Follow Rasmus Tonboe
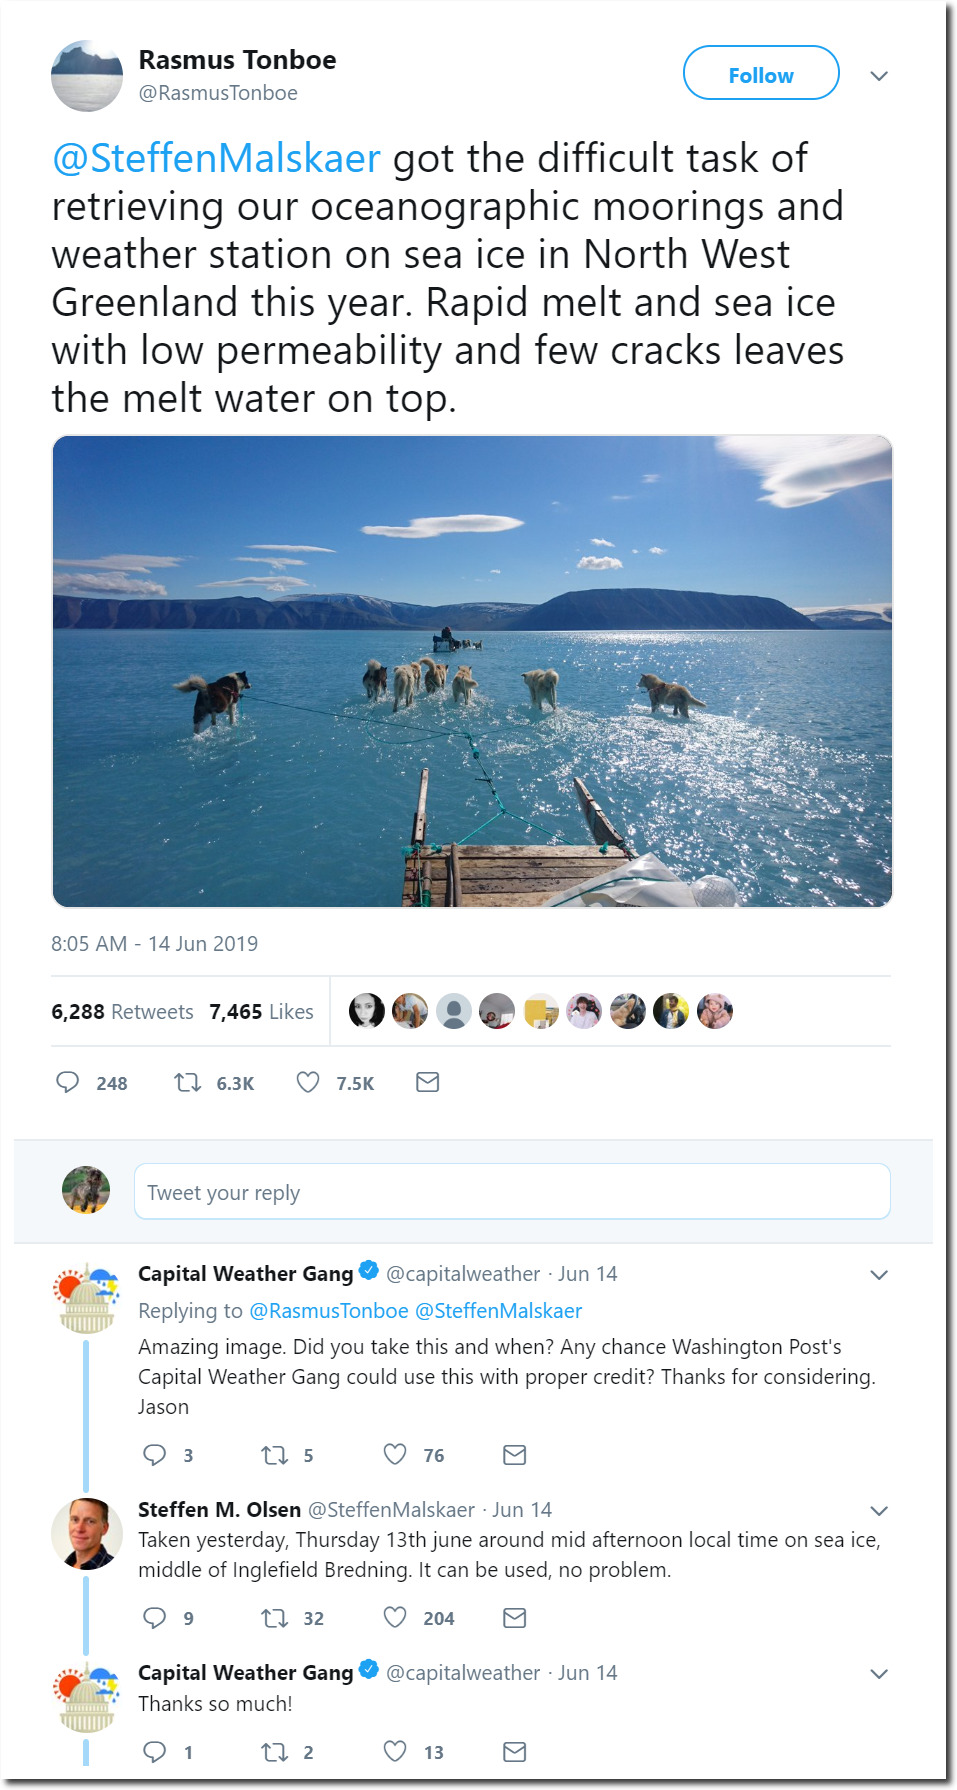The height and width of the screenshot is (1790, 957). [x=761, y=73]
